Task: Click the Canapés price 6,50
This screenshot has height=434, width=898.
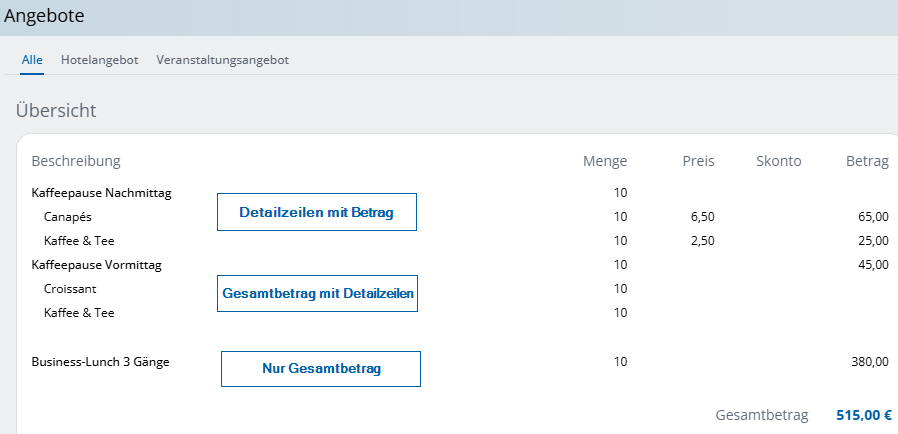Action: click(702, 217)
